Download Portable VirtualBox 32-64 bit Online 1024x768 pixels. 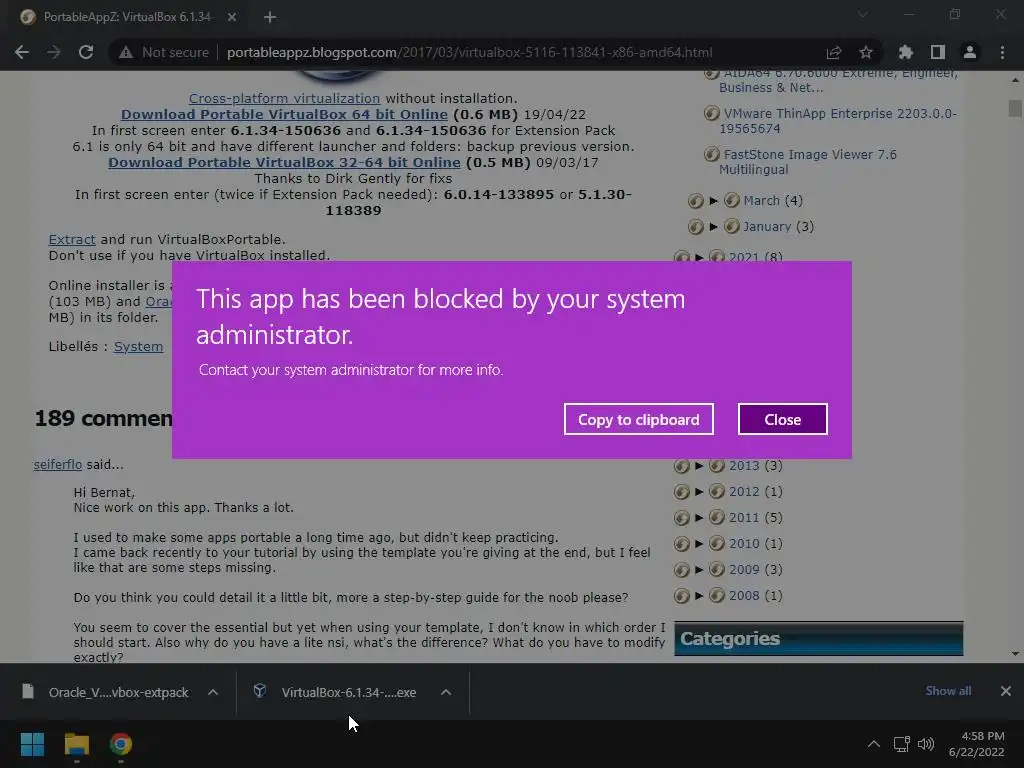tap(284, 162)
